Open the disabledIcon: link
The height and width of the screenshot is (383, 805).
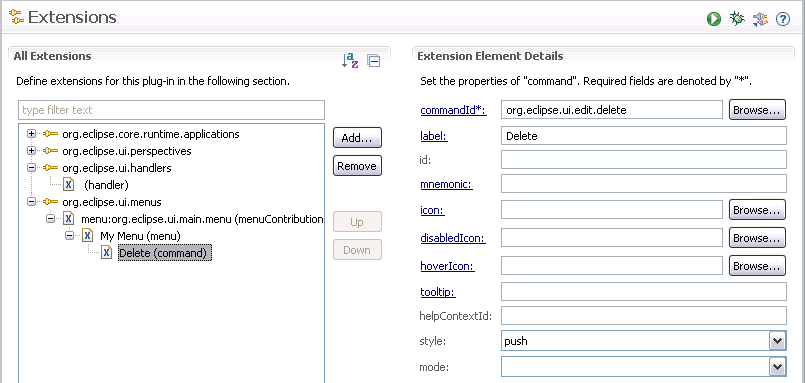pyautogui.click(x=453, y=238)
